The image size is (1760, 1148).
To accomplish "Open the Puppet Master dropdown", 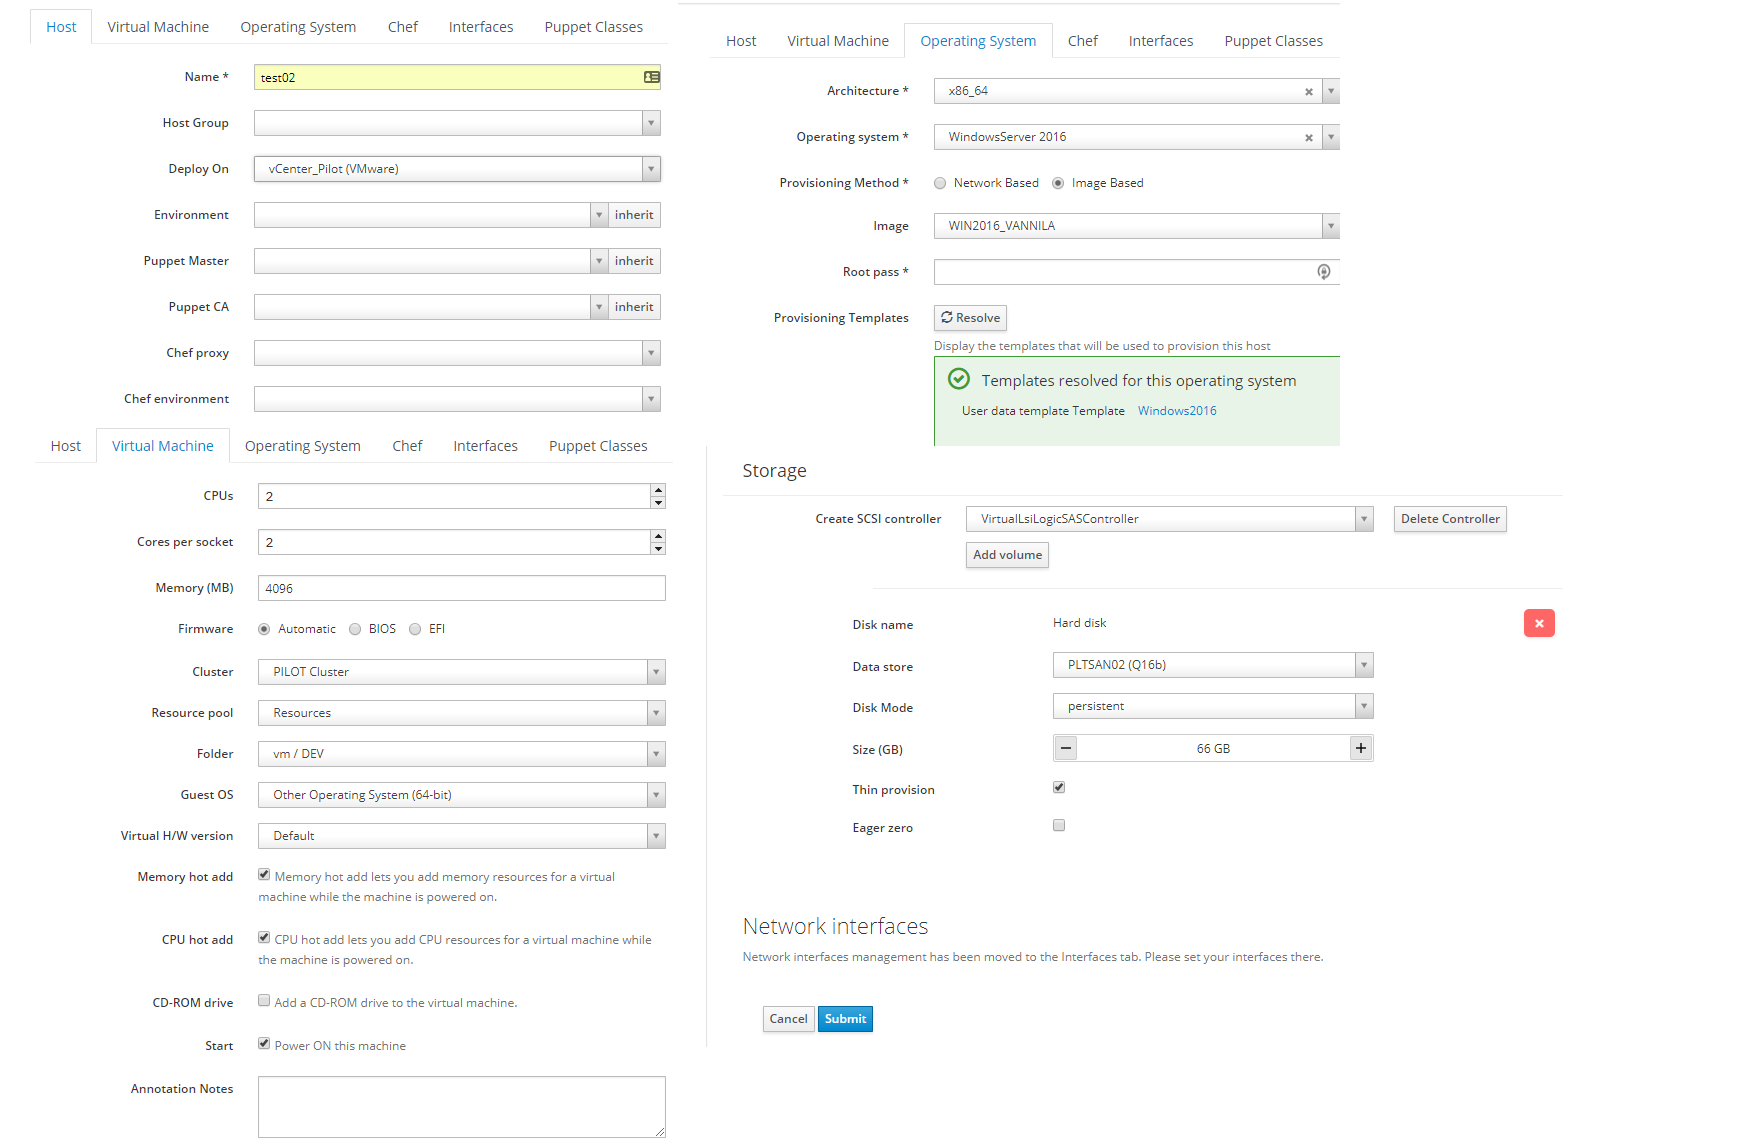I will coord(431,261).
